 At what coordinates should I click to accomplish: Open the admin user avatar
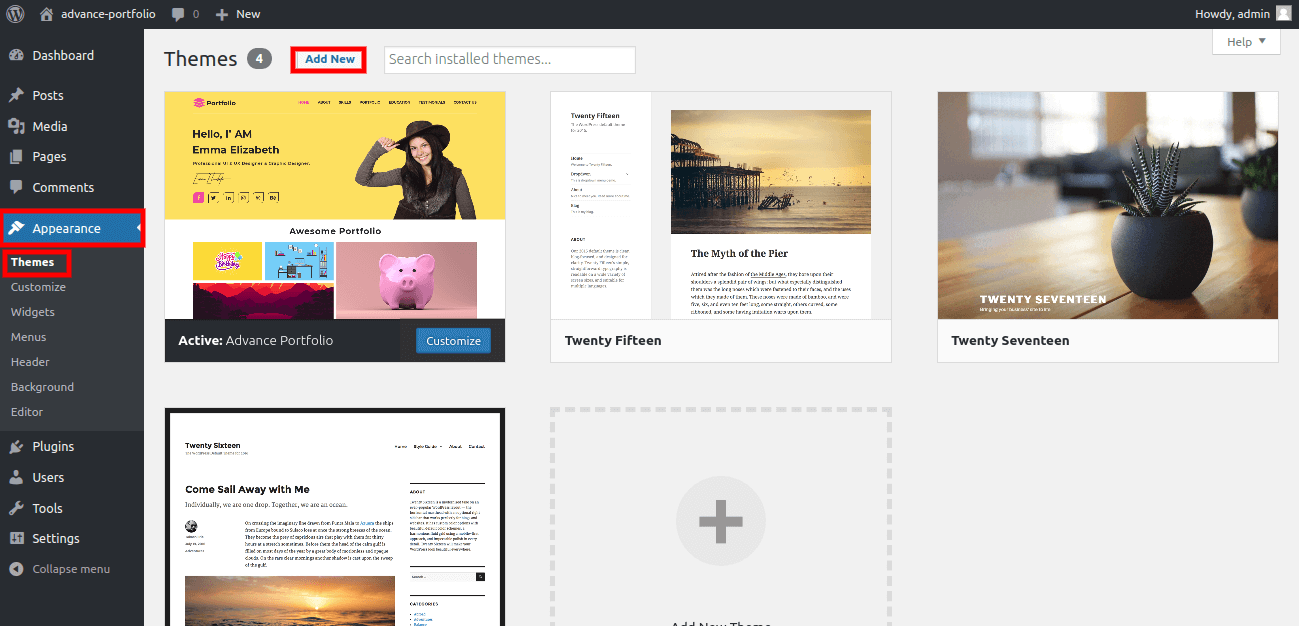[x=1284, y=14]
